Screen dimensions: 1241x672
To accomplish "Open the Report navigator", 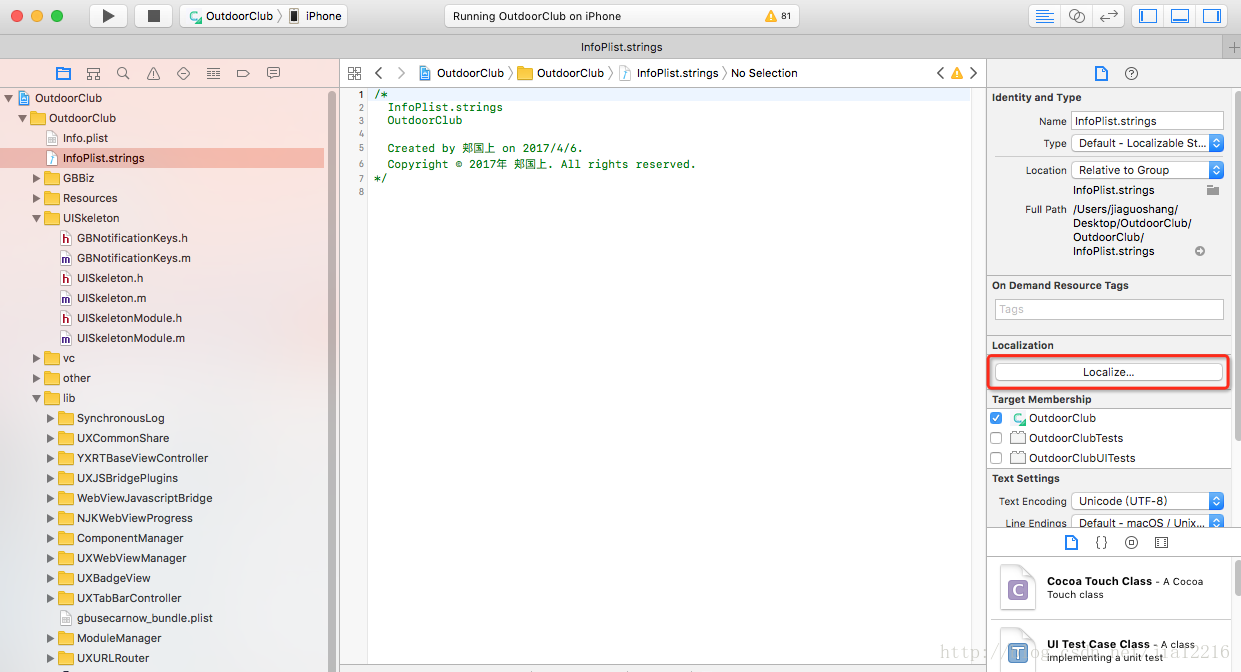I will (x=273, y=73).
